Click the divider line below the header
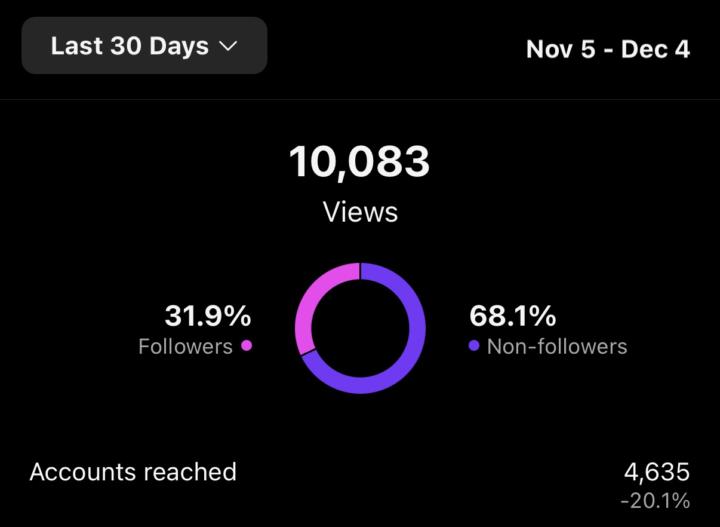The height and width of the screenshot is (527, 720). (360, 99)
